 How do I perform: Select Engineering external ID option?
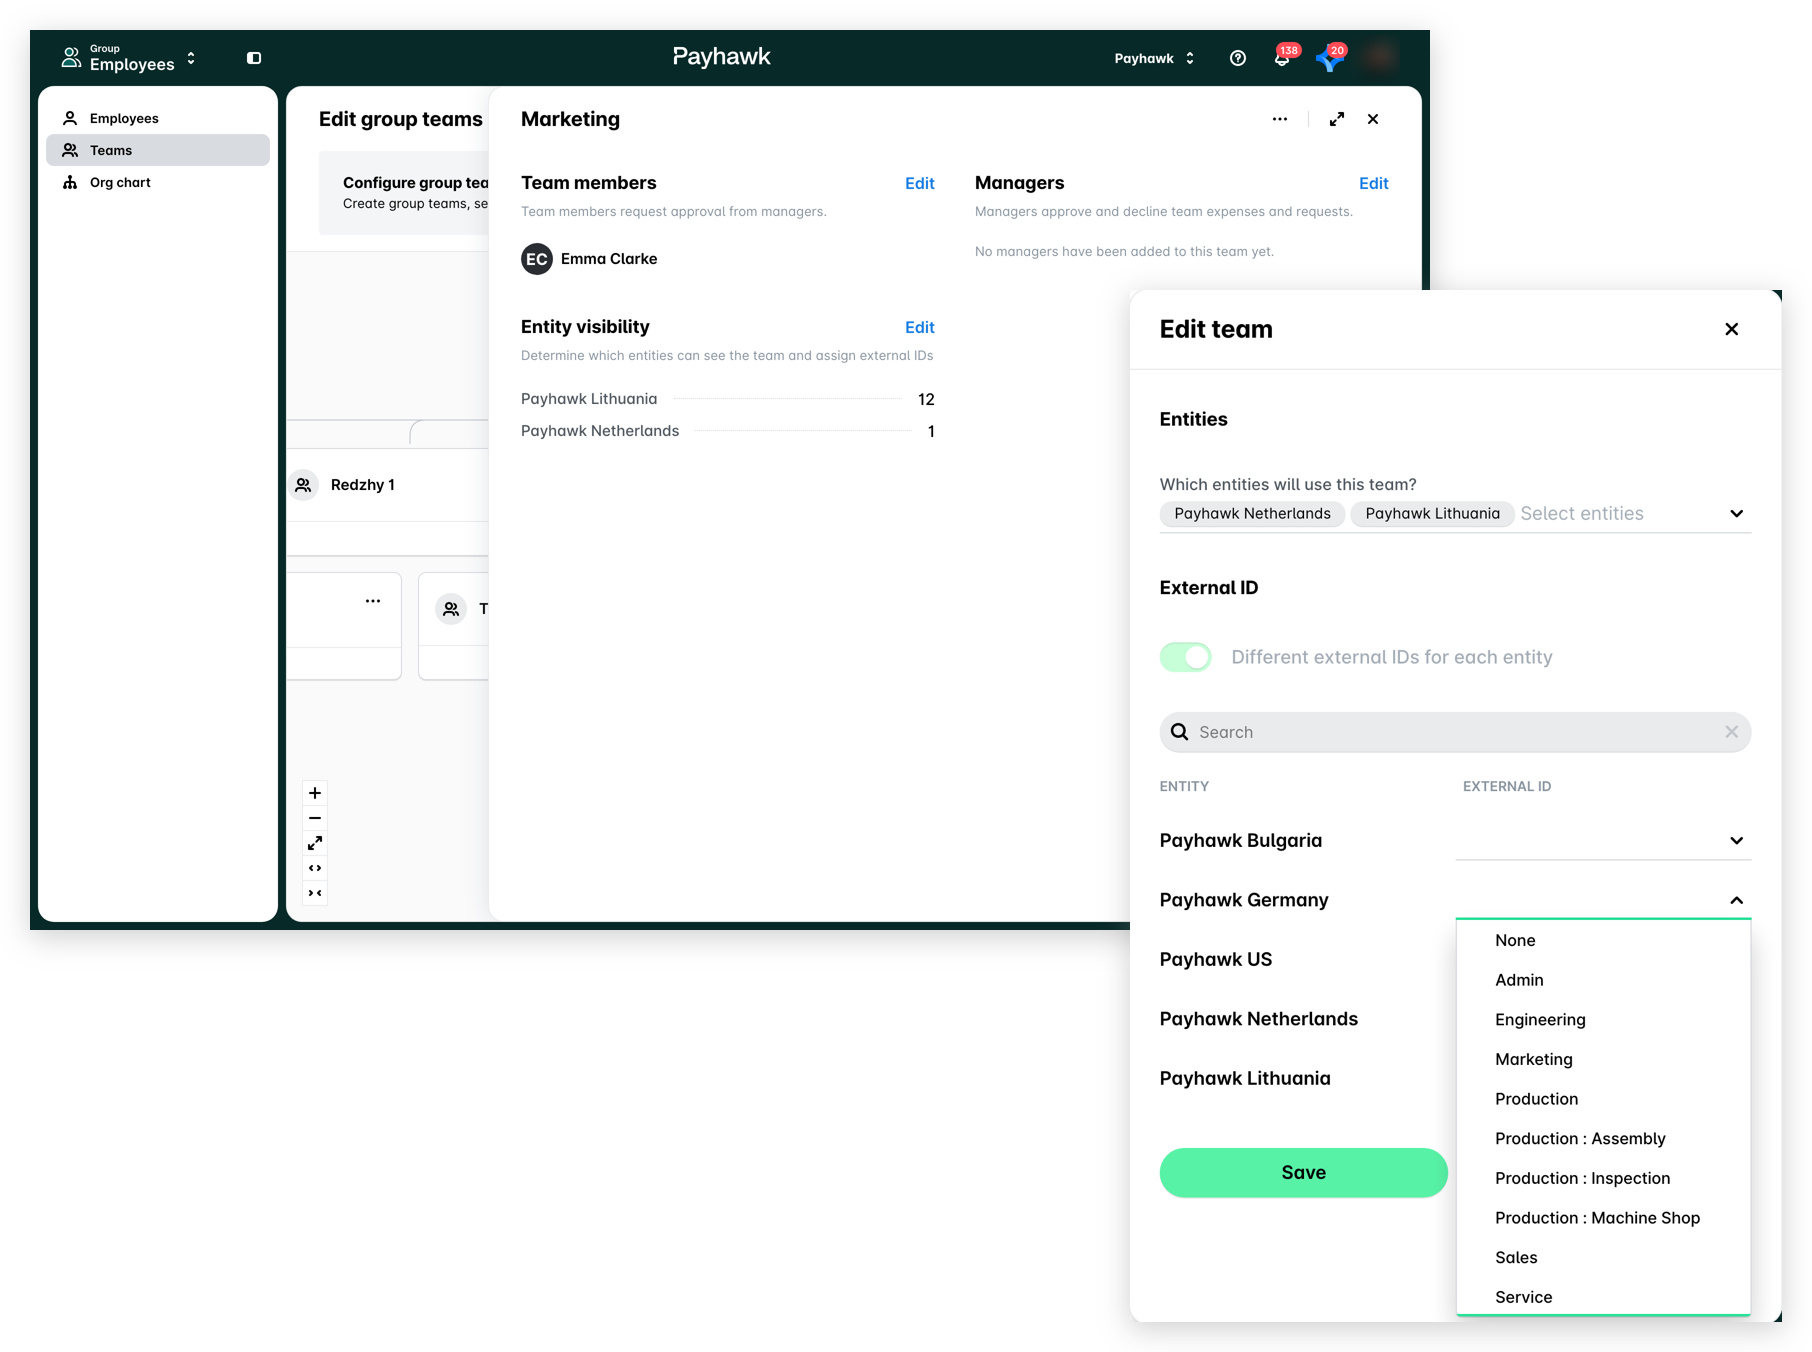(x=1603, y=1020)
